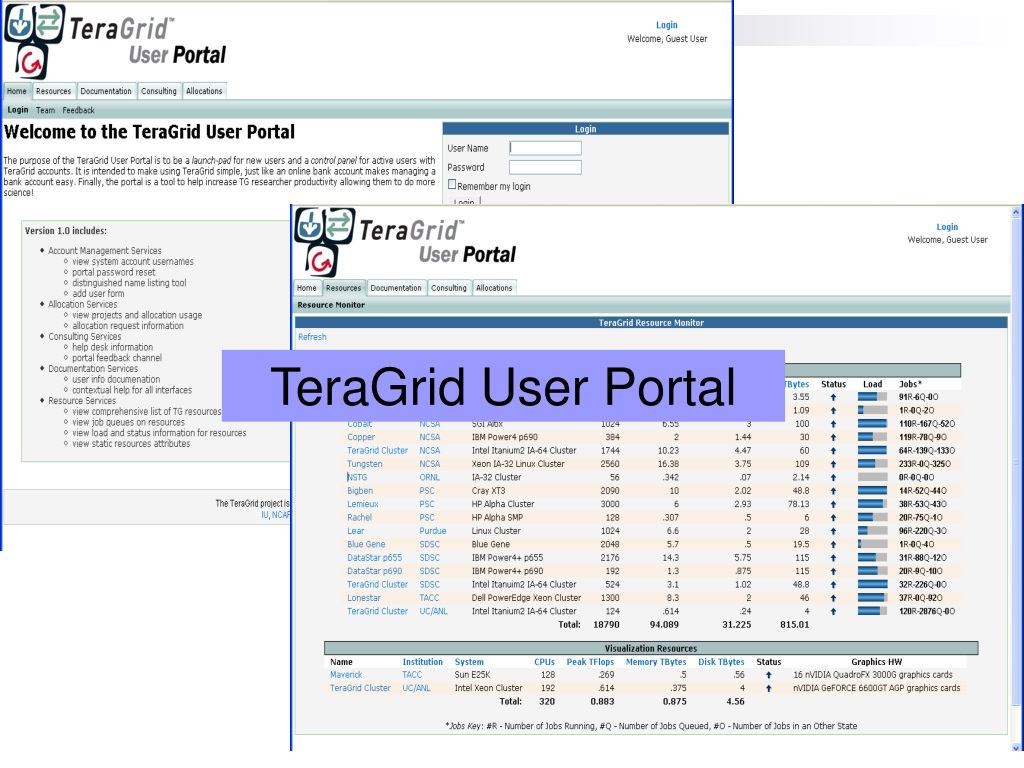Click the status arrow in the DataStar p690 row

coord(833,571)
